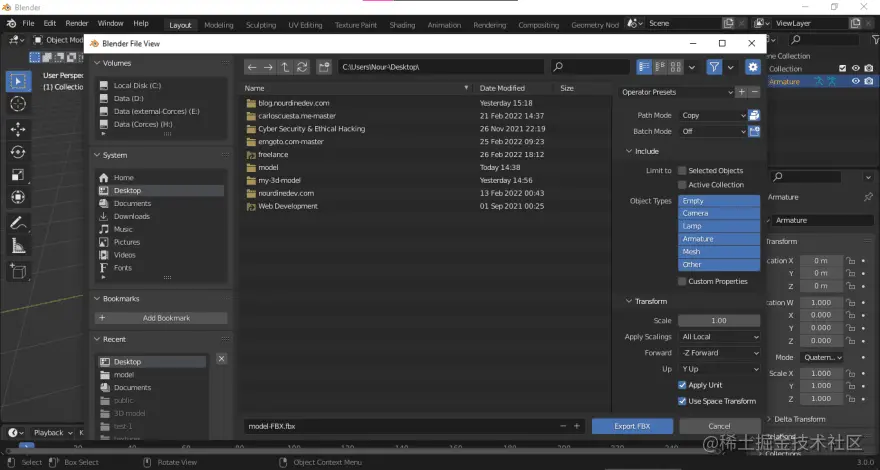Create a new directory icon

tap(324, 67)
